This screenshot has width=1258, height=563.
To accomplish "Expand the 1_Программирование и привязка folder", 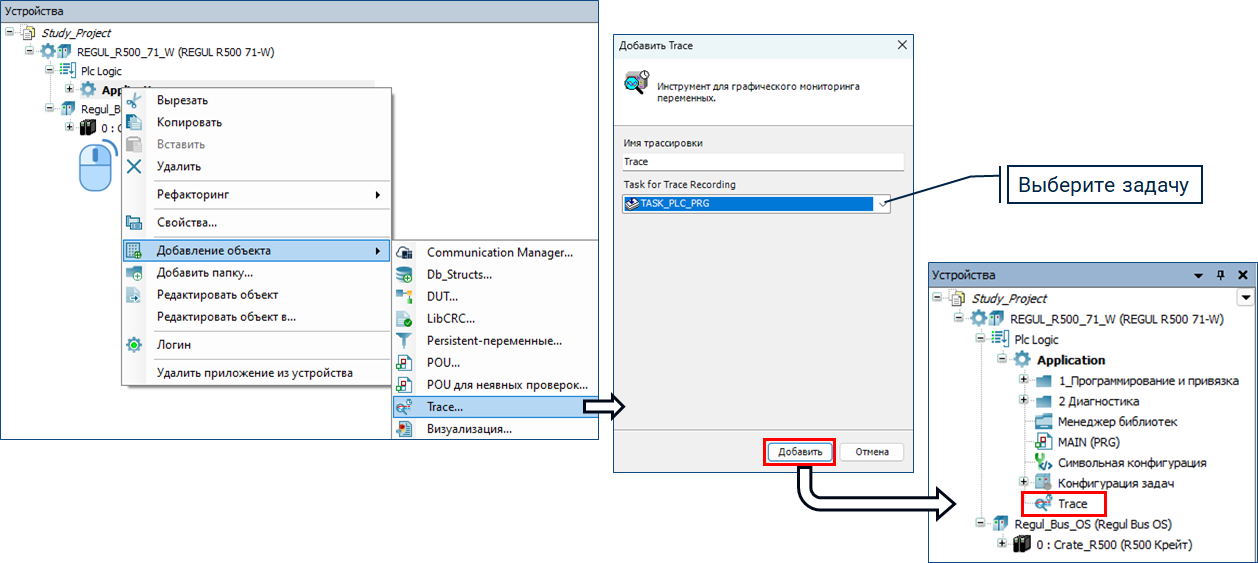I will [1023, 381].
